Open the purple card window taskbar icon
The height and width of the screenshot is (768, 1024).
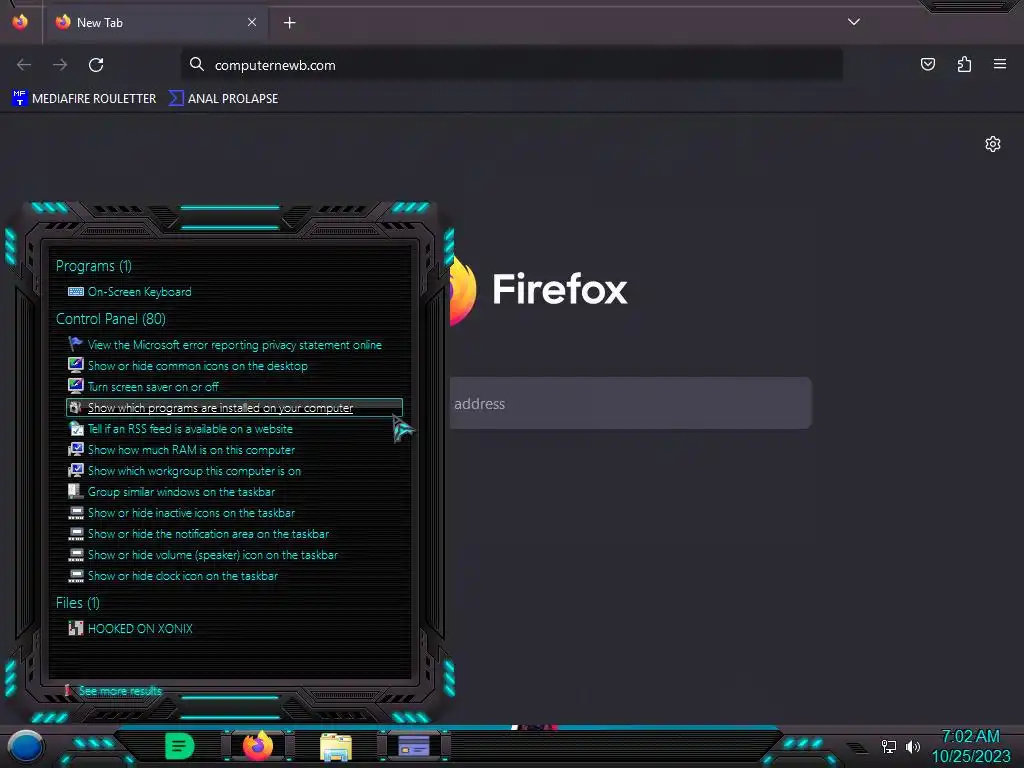pos(414,746)
